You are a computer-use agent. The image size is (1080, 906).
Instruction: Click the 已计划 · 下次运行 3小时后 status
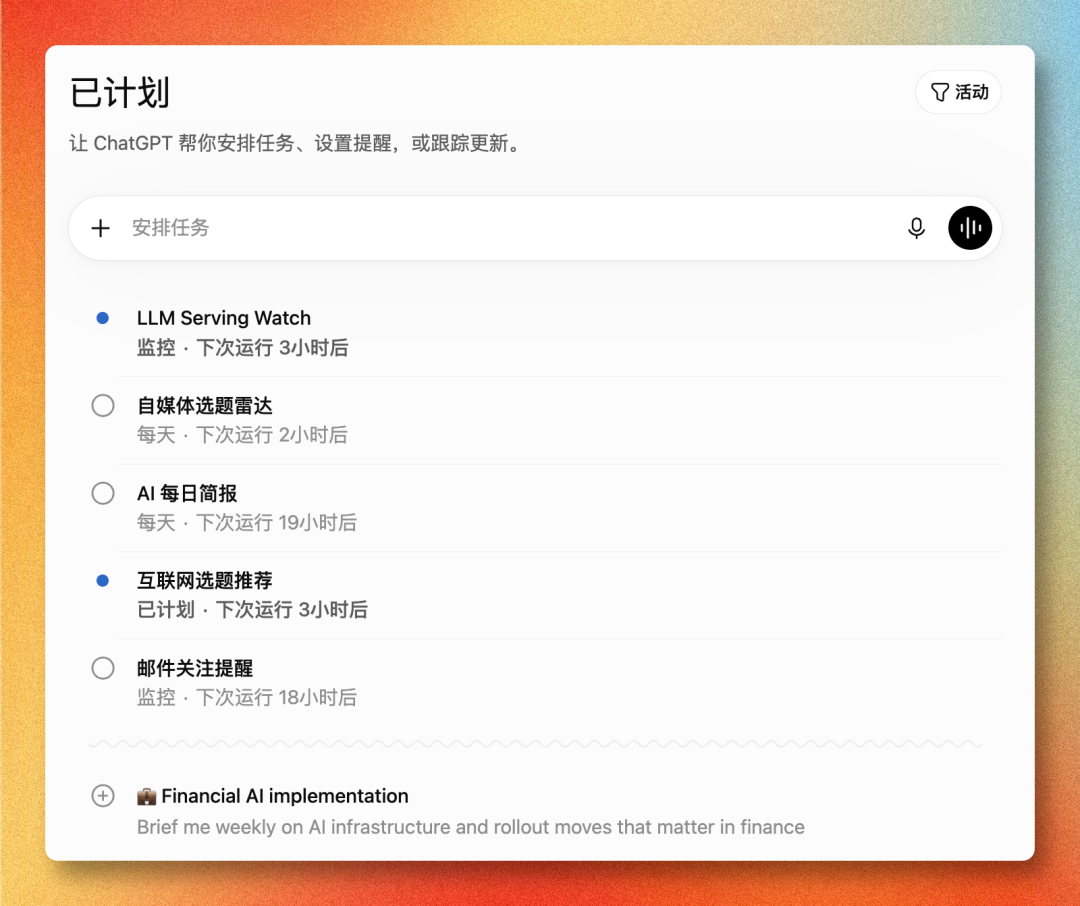coord(252,610)
